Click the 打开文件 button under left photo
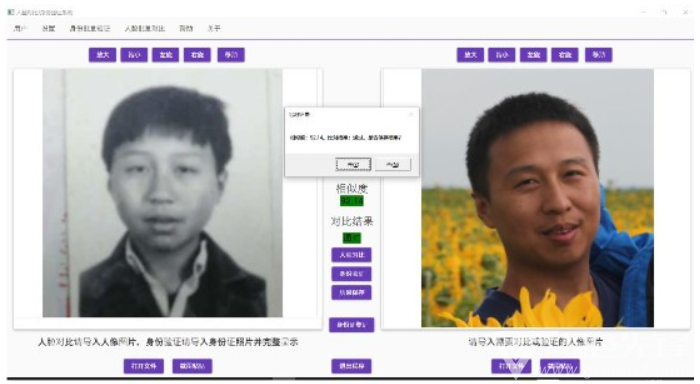This screenshot has height=384, width=700. click(144, 366)
